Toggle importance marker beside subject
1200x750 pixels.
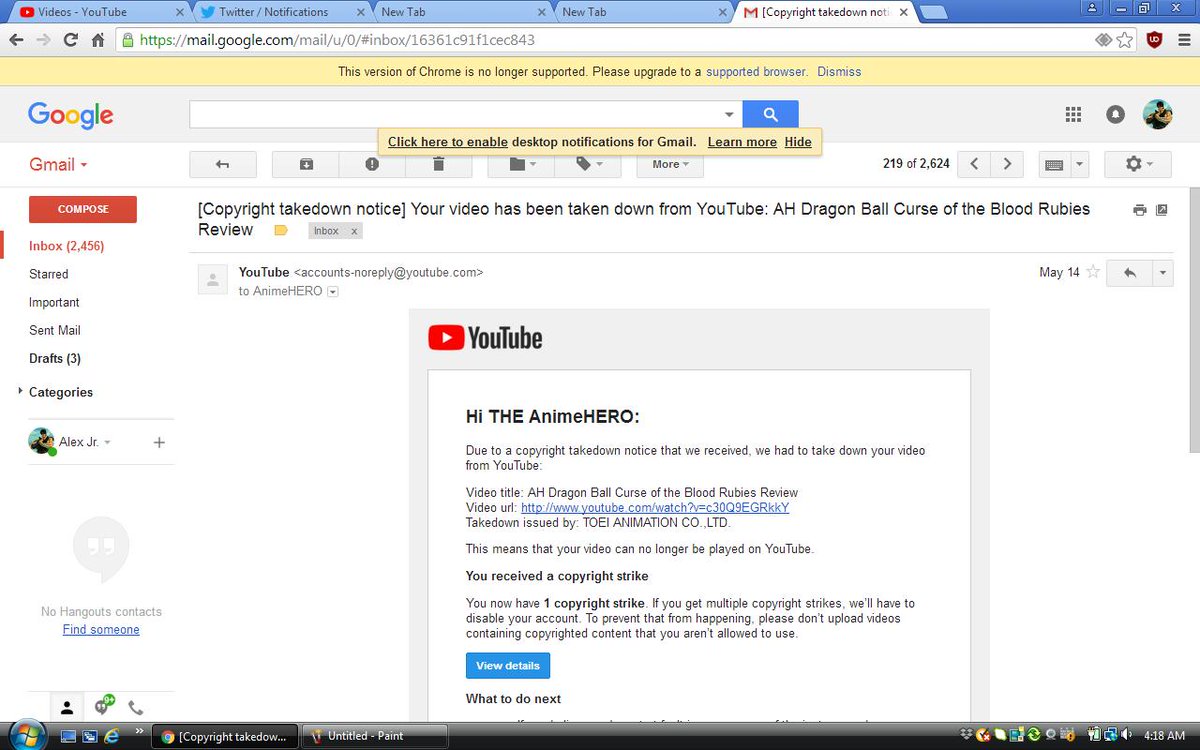[x=281, y=230]
